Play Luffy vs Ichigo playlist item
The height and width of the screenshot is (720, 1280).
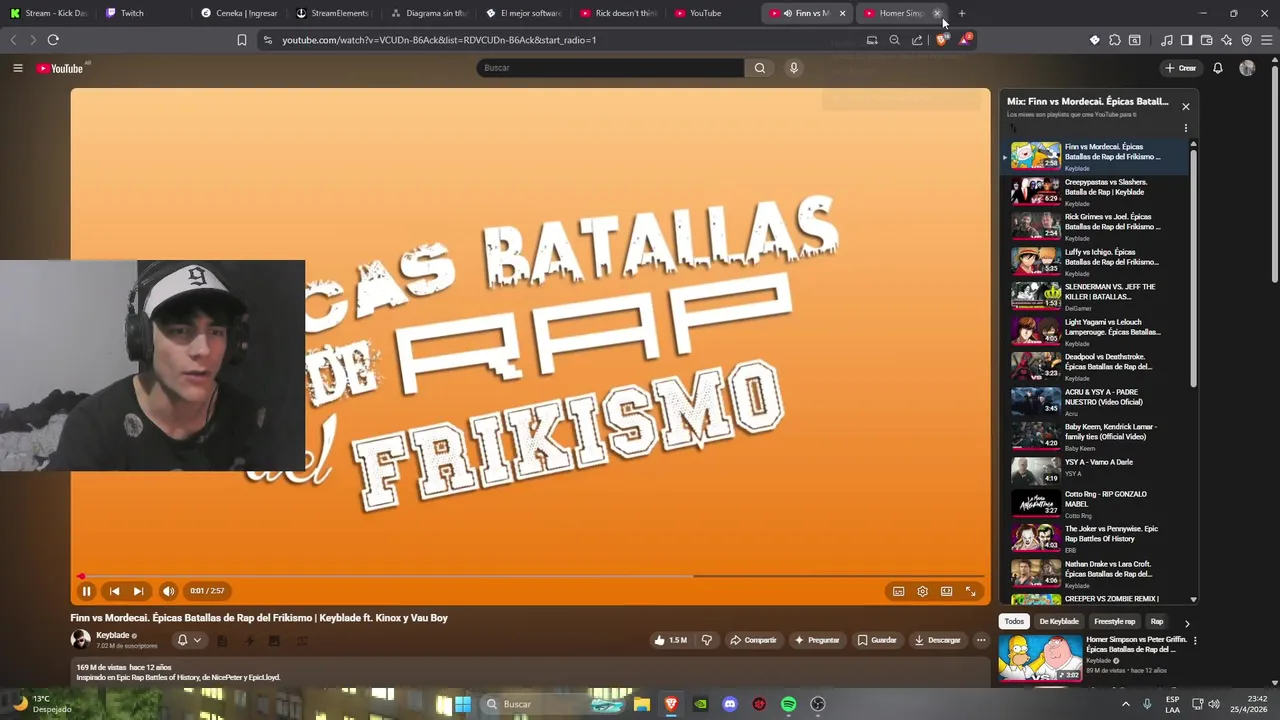coord(1097,260)
